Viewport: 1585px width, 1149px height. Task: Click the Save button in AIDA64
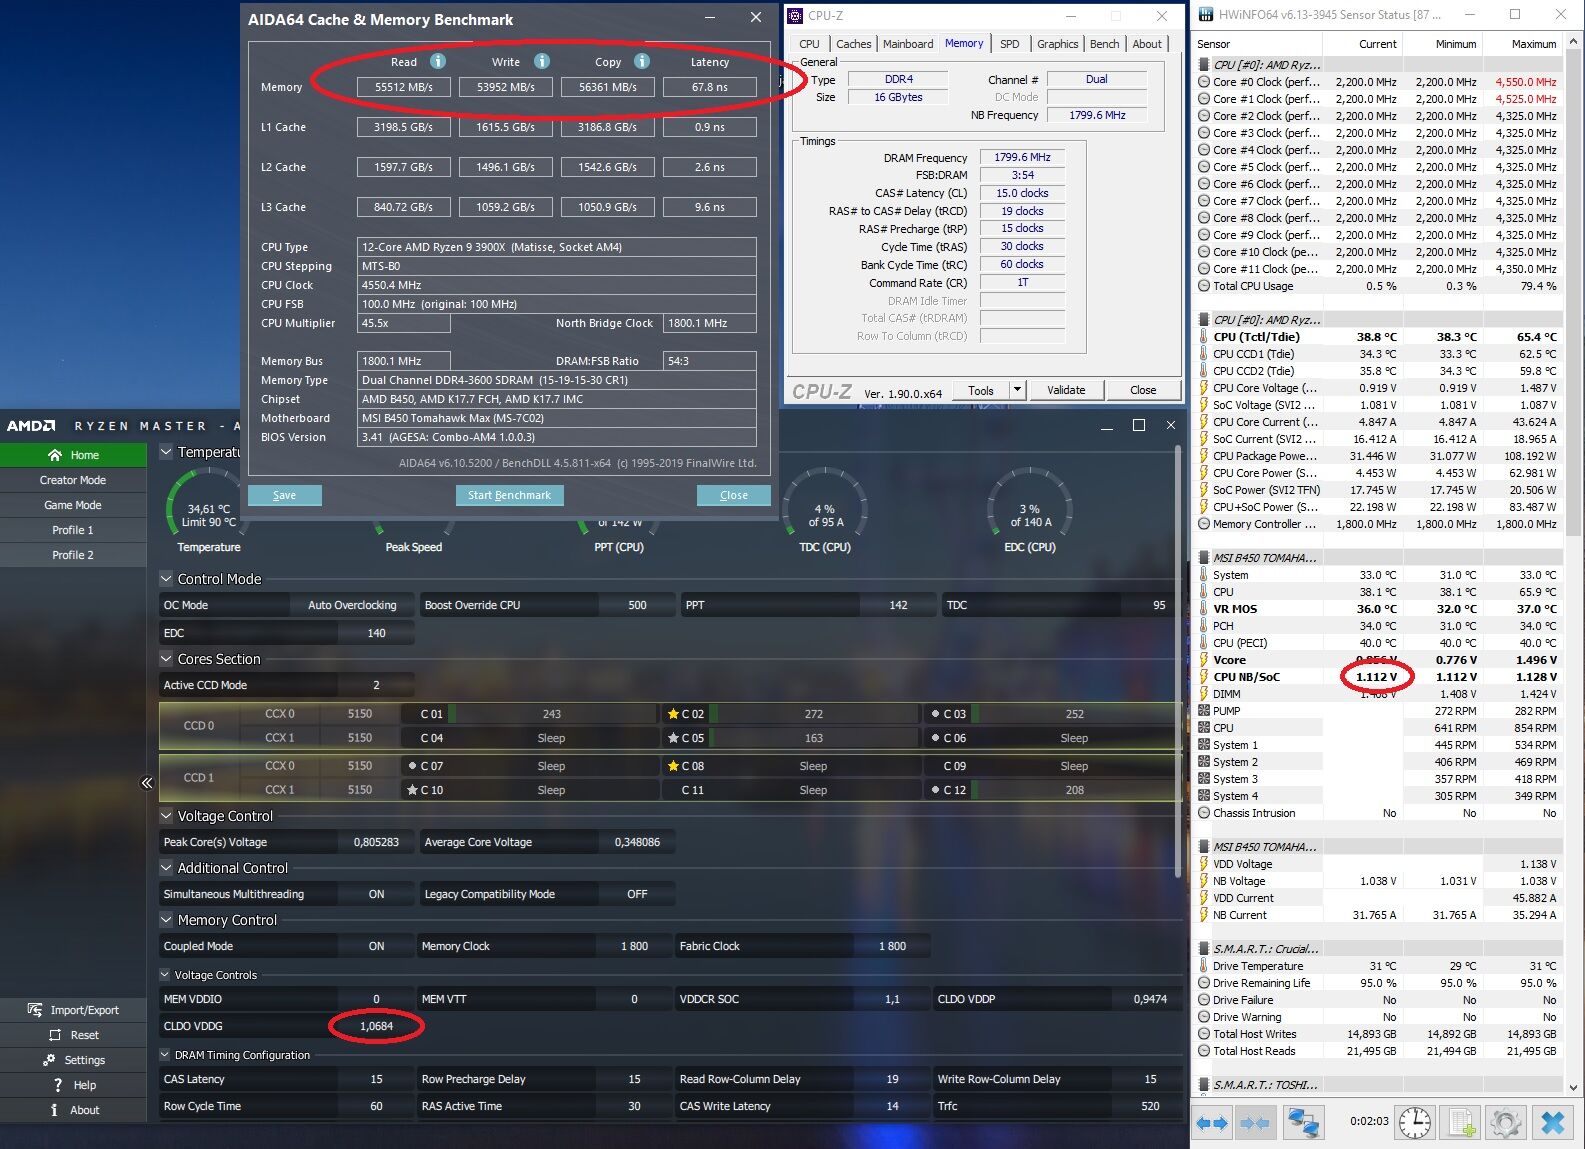pos(284,495)
